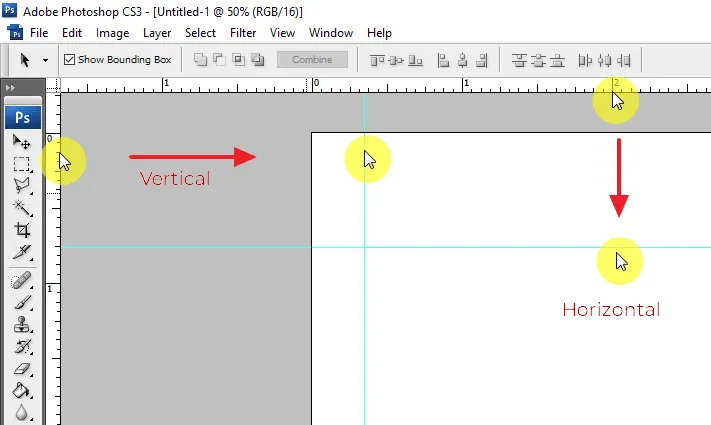Click the Distribute bottom edges icon
The width and height of the screenshot is (711, 425).
(x=557, y=60)
